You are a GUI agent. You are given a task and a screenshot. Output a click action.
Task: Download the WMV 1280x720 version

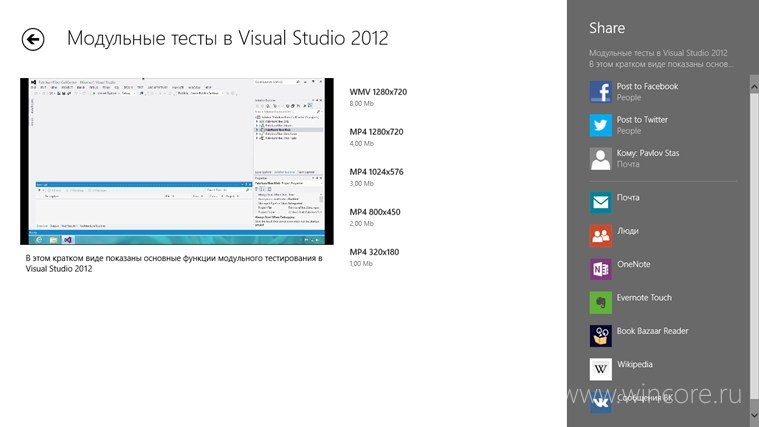pos(378,92)
